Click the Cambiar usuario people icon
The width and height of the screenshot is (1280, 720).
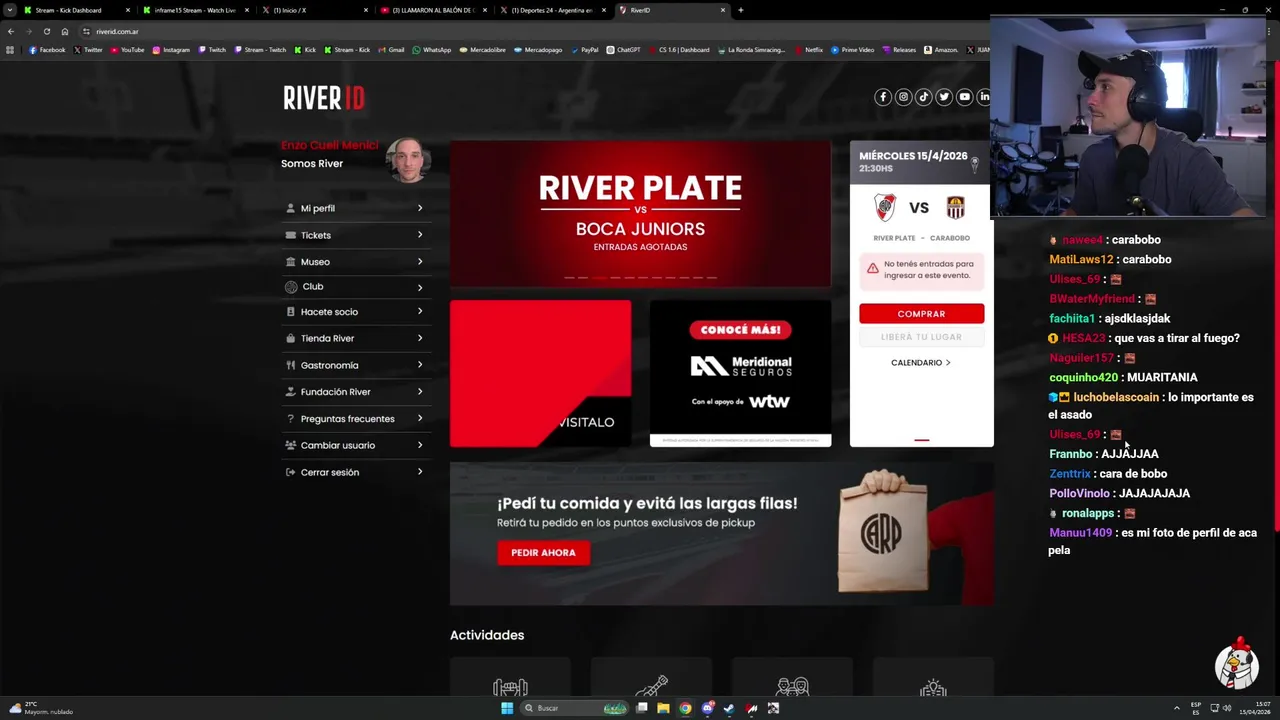coord(291,445)
